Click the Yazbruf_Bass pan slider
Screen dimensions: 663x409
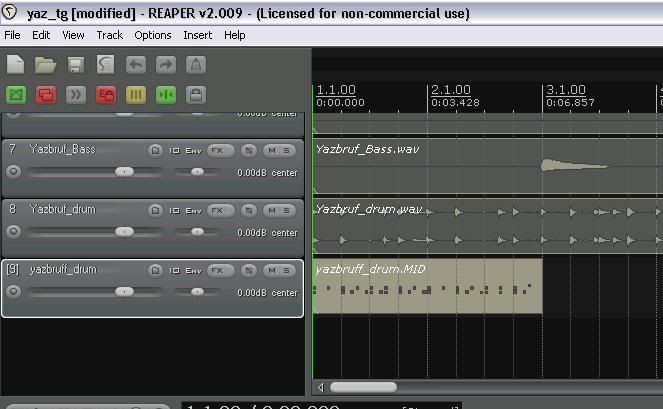pos(197,172)
